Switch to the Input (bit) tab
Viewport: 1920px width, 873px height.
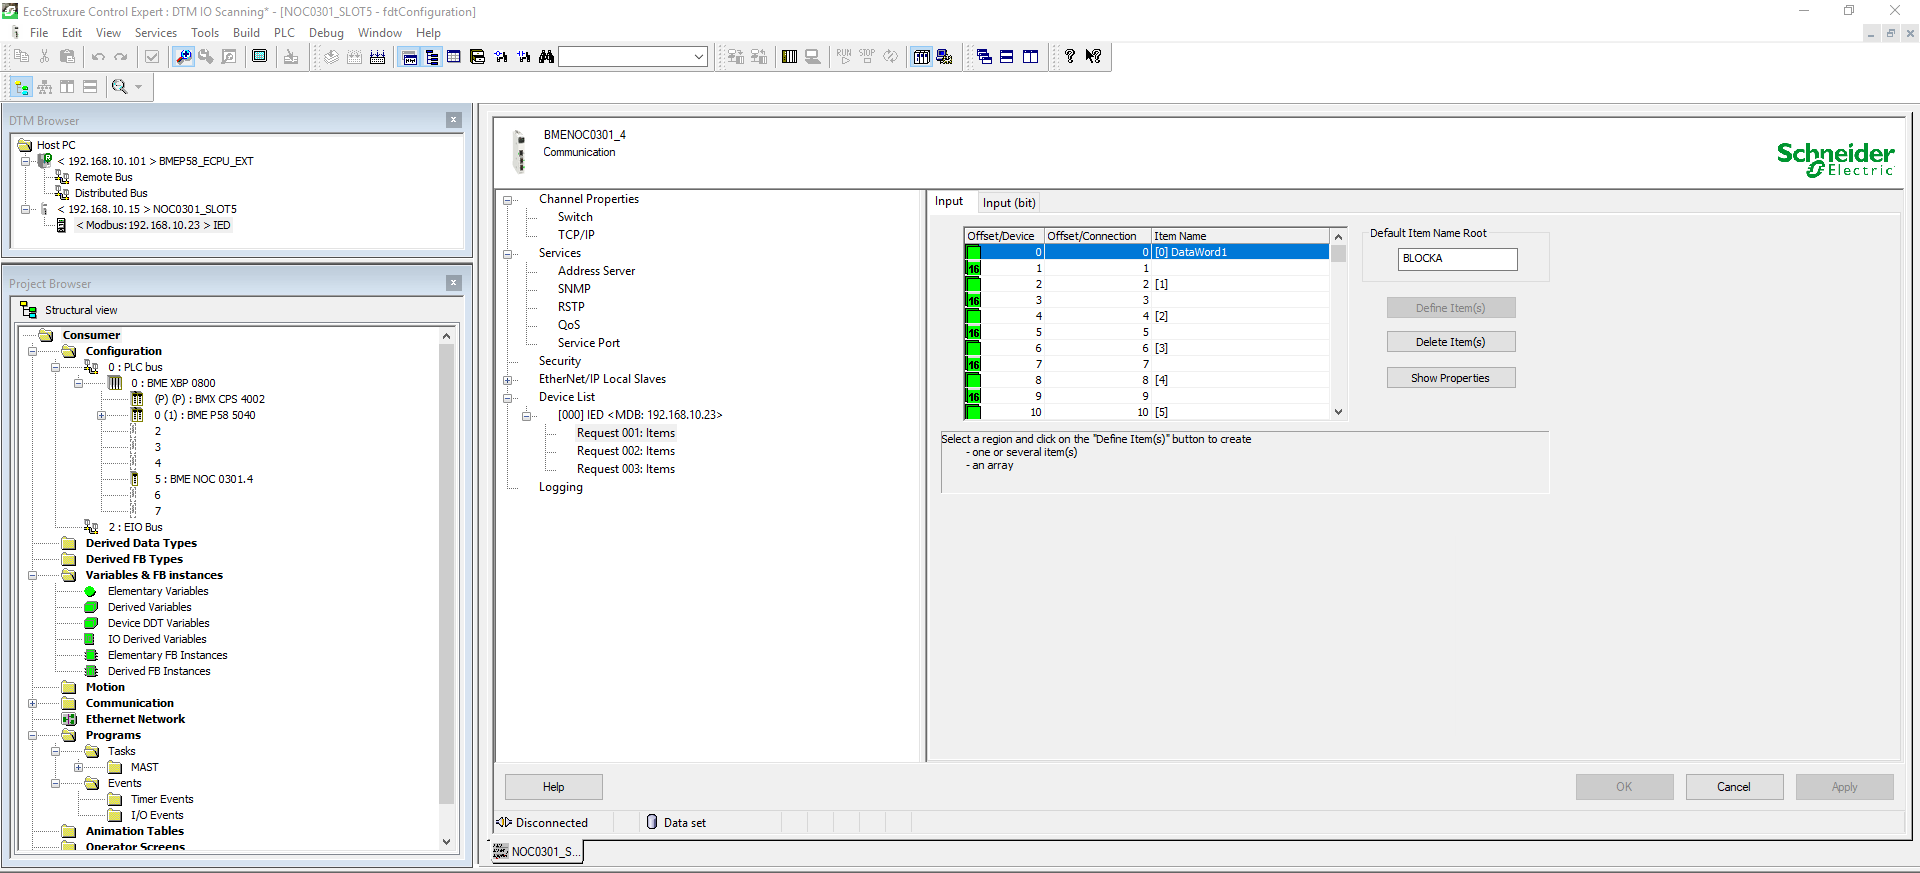click(1009, 202)
